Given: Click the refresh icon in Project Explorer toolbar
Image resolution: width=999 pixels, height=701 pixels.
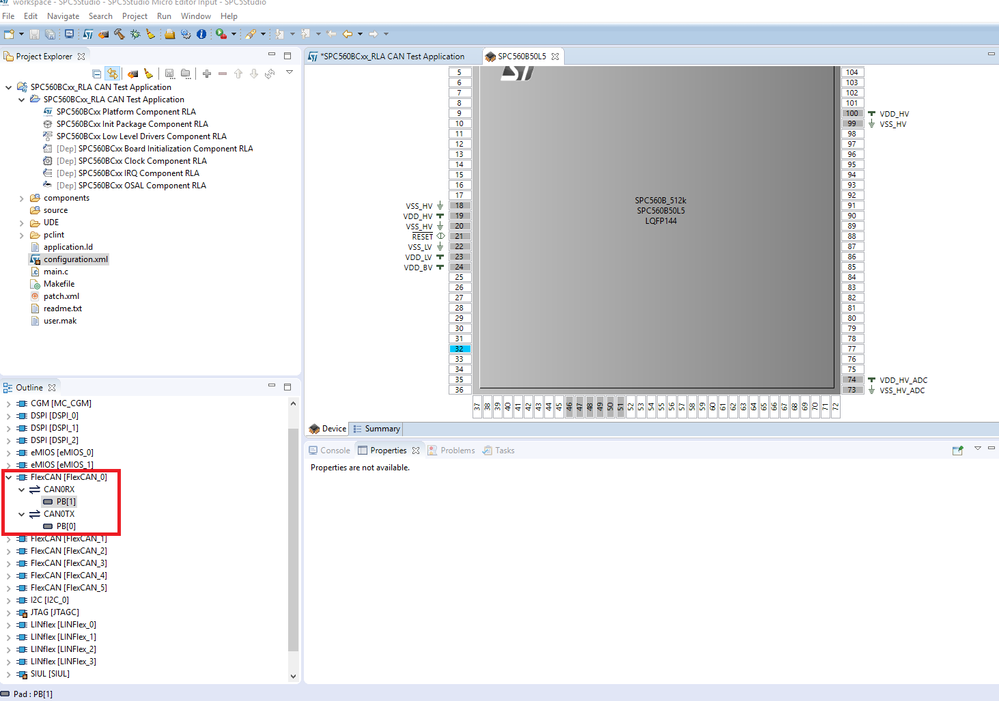Looking at the screenshot, I should [x=270, y=74].
